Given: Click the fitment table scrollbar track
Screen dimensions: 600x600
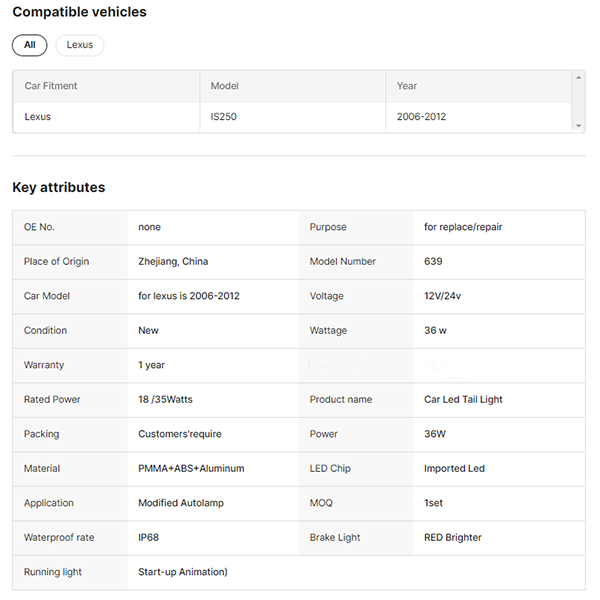Looking at the screenshot, I should pos(578,102).
